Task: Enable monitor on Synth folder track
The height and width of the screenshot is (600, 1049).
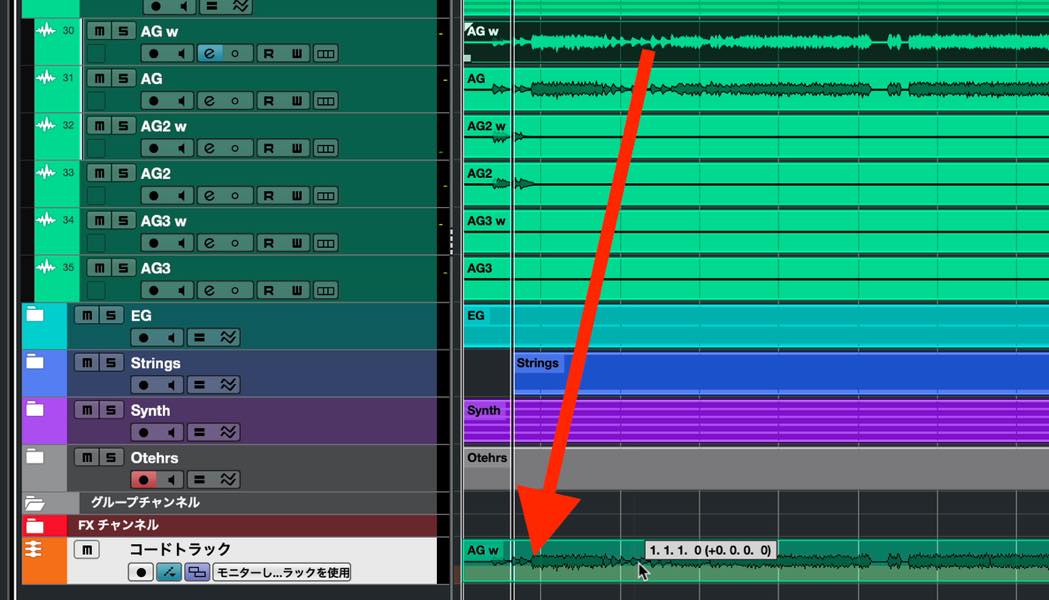Action: (x=171, y=433)
